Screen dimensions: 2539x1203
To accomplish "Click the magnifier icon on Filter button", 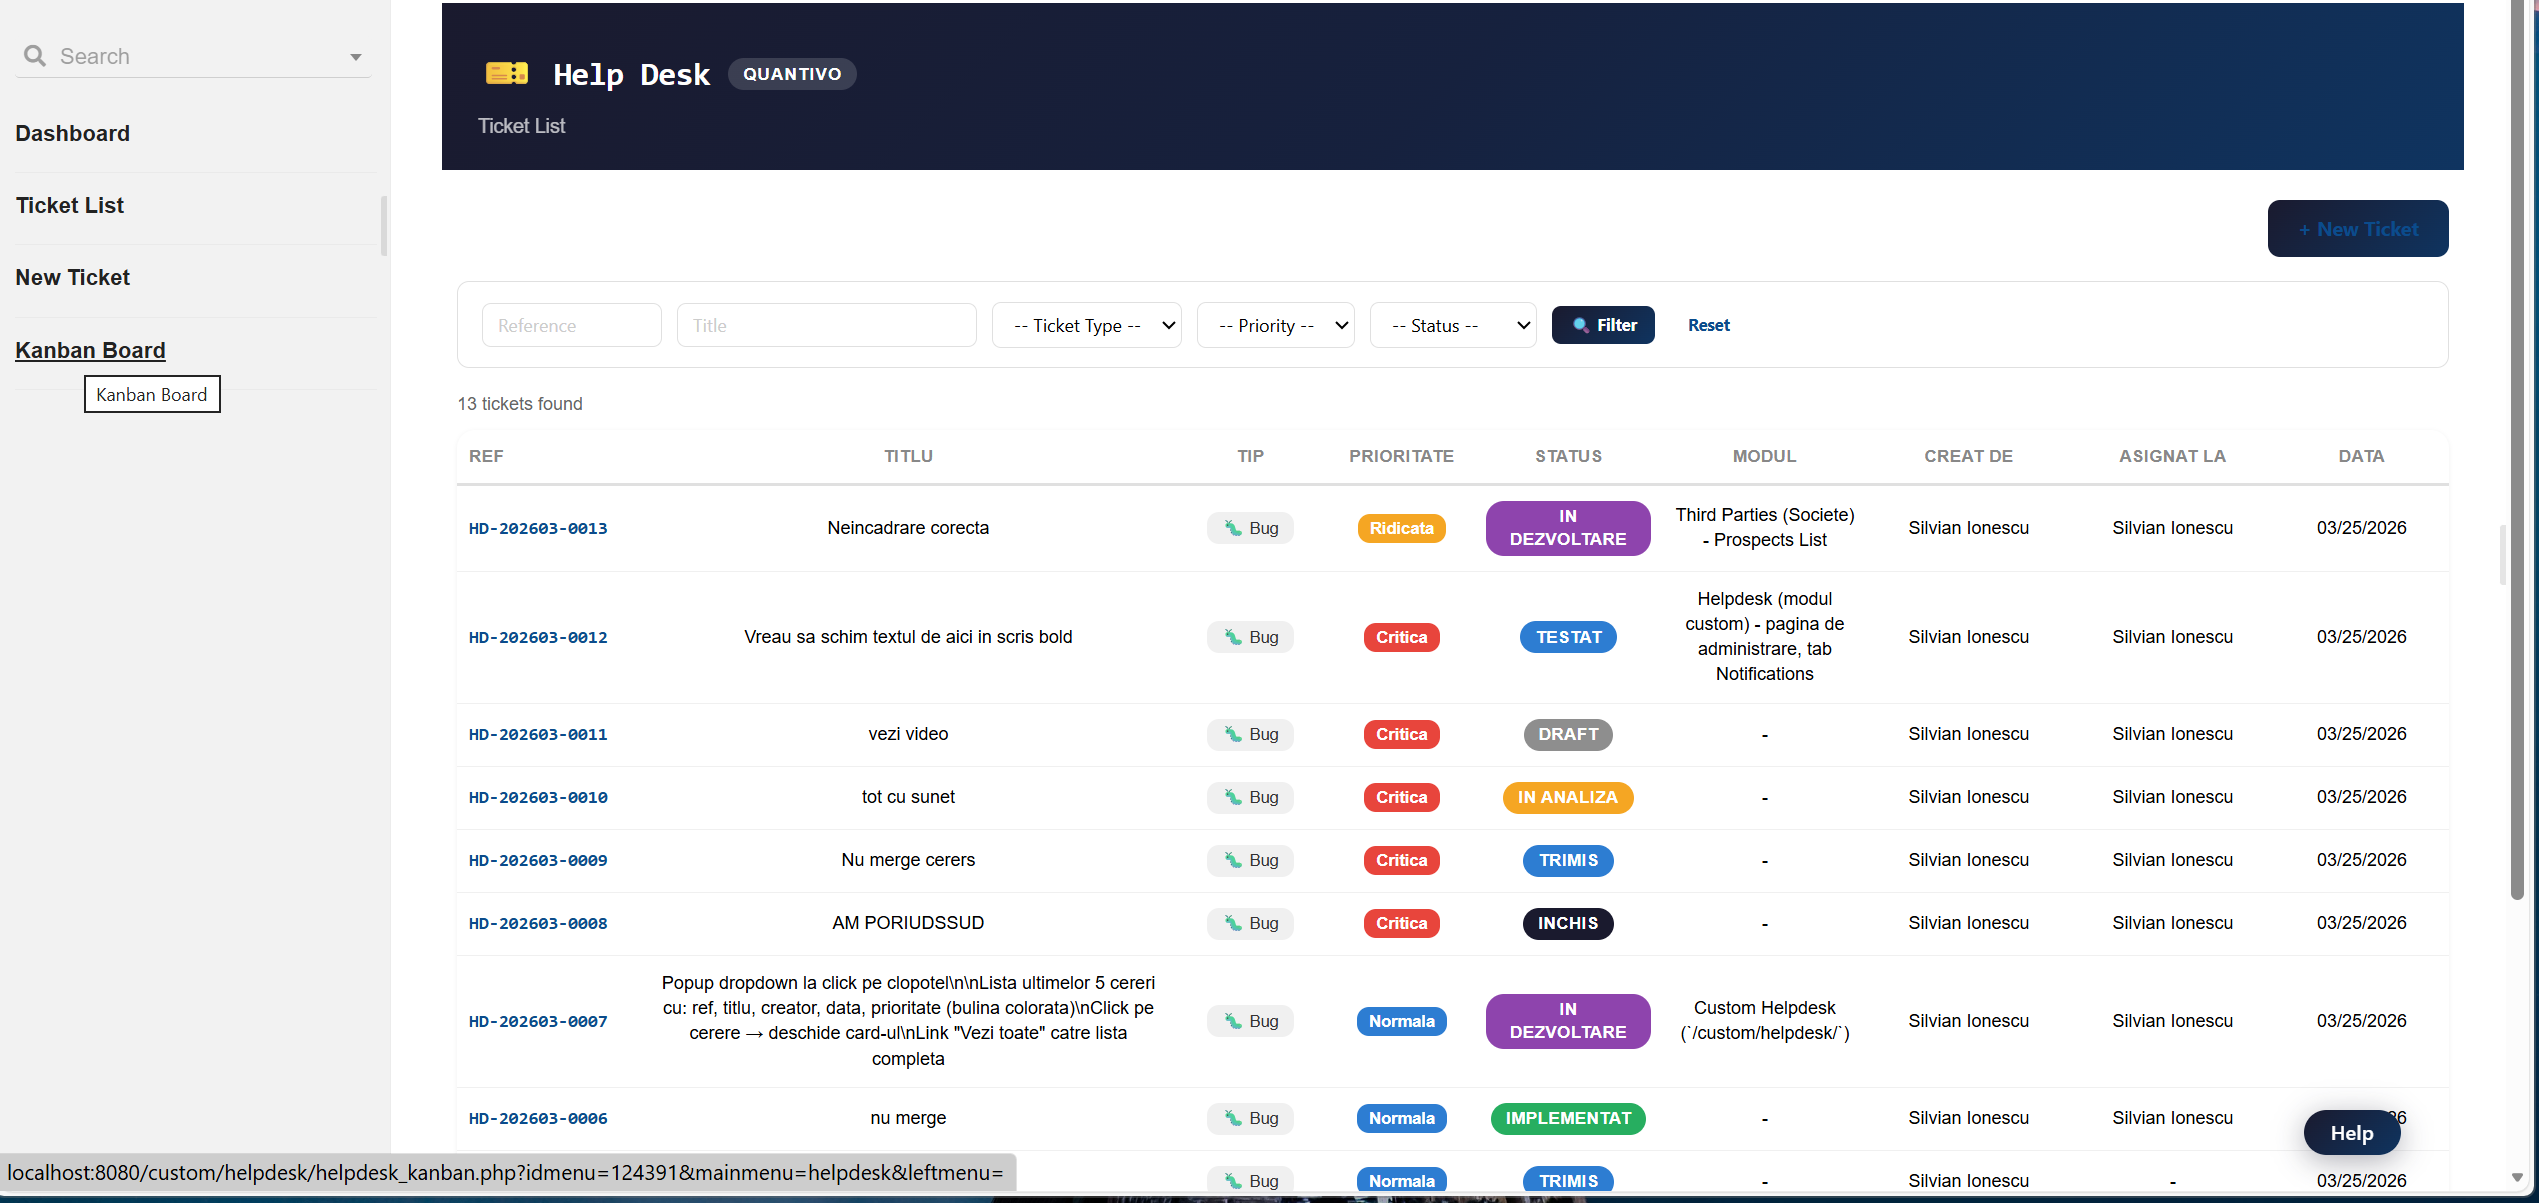I will (1580, 325).
